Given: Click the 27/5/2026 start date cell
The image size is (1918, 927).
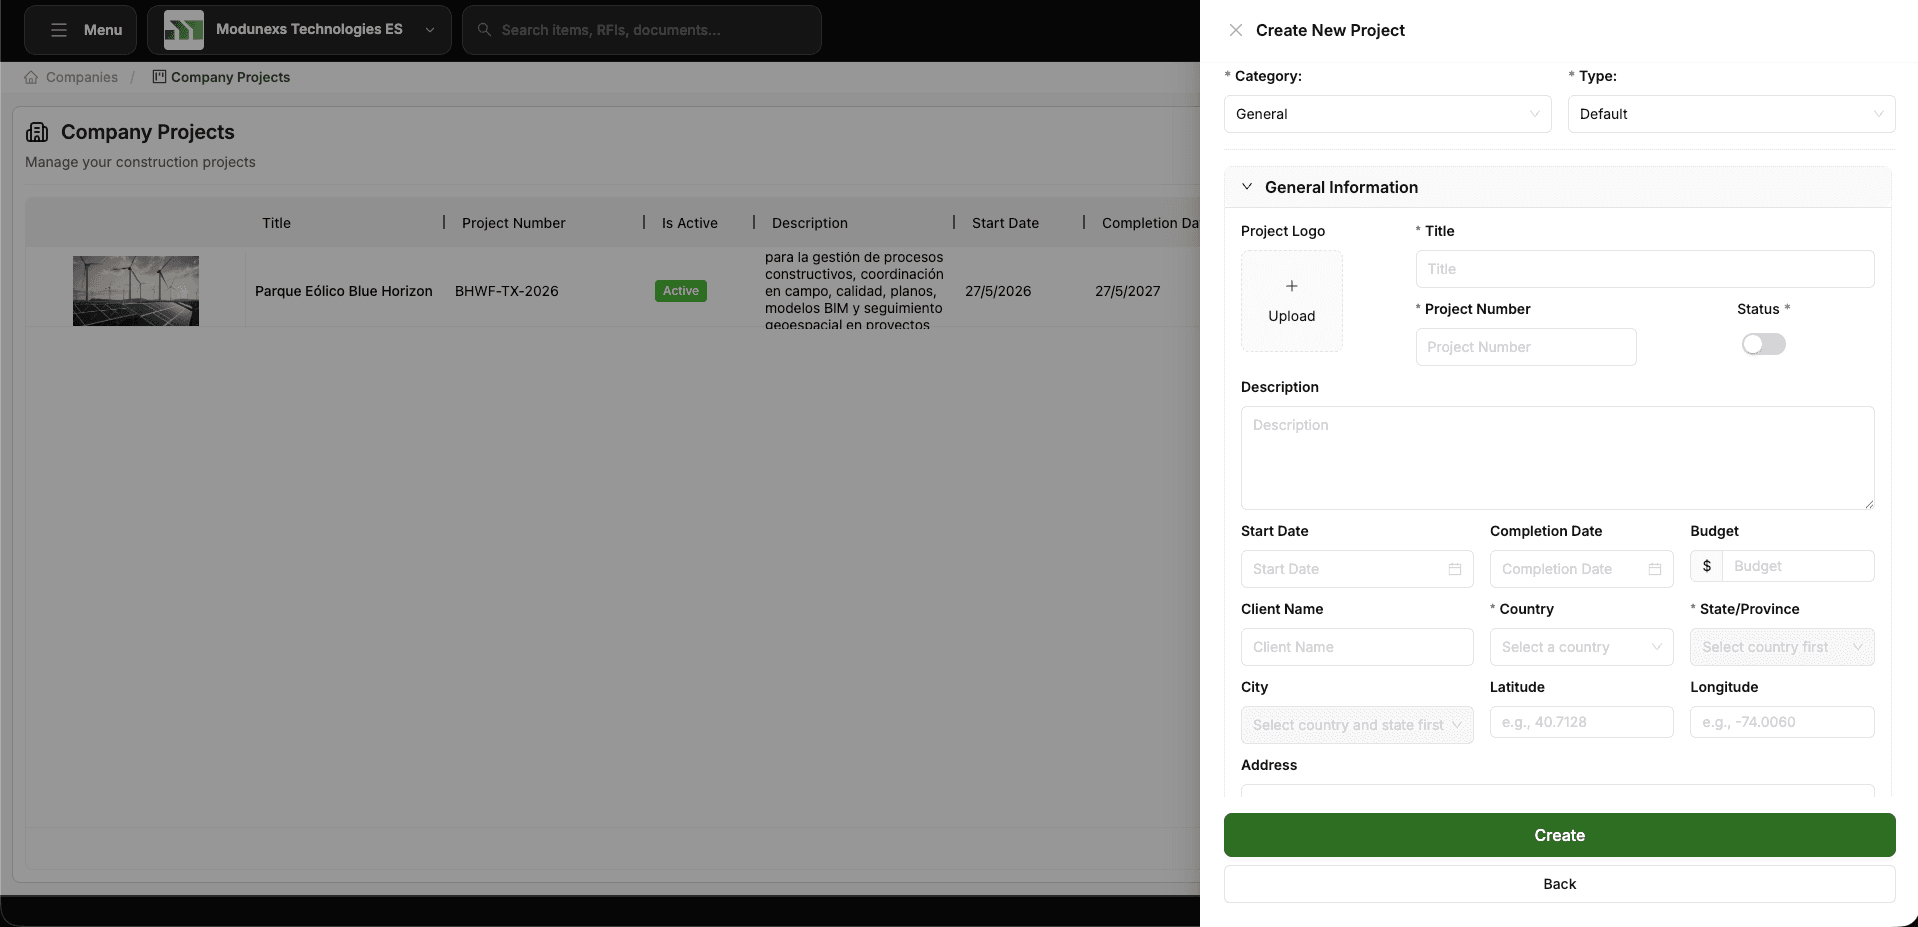Looking at the screenshot, I should [998, 291].
